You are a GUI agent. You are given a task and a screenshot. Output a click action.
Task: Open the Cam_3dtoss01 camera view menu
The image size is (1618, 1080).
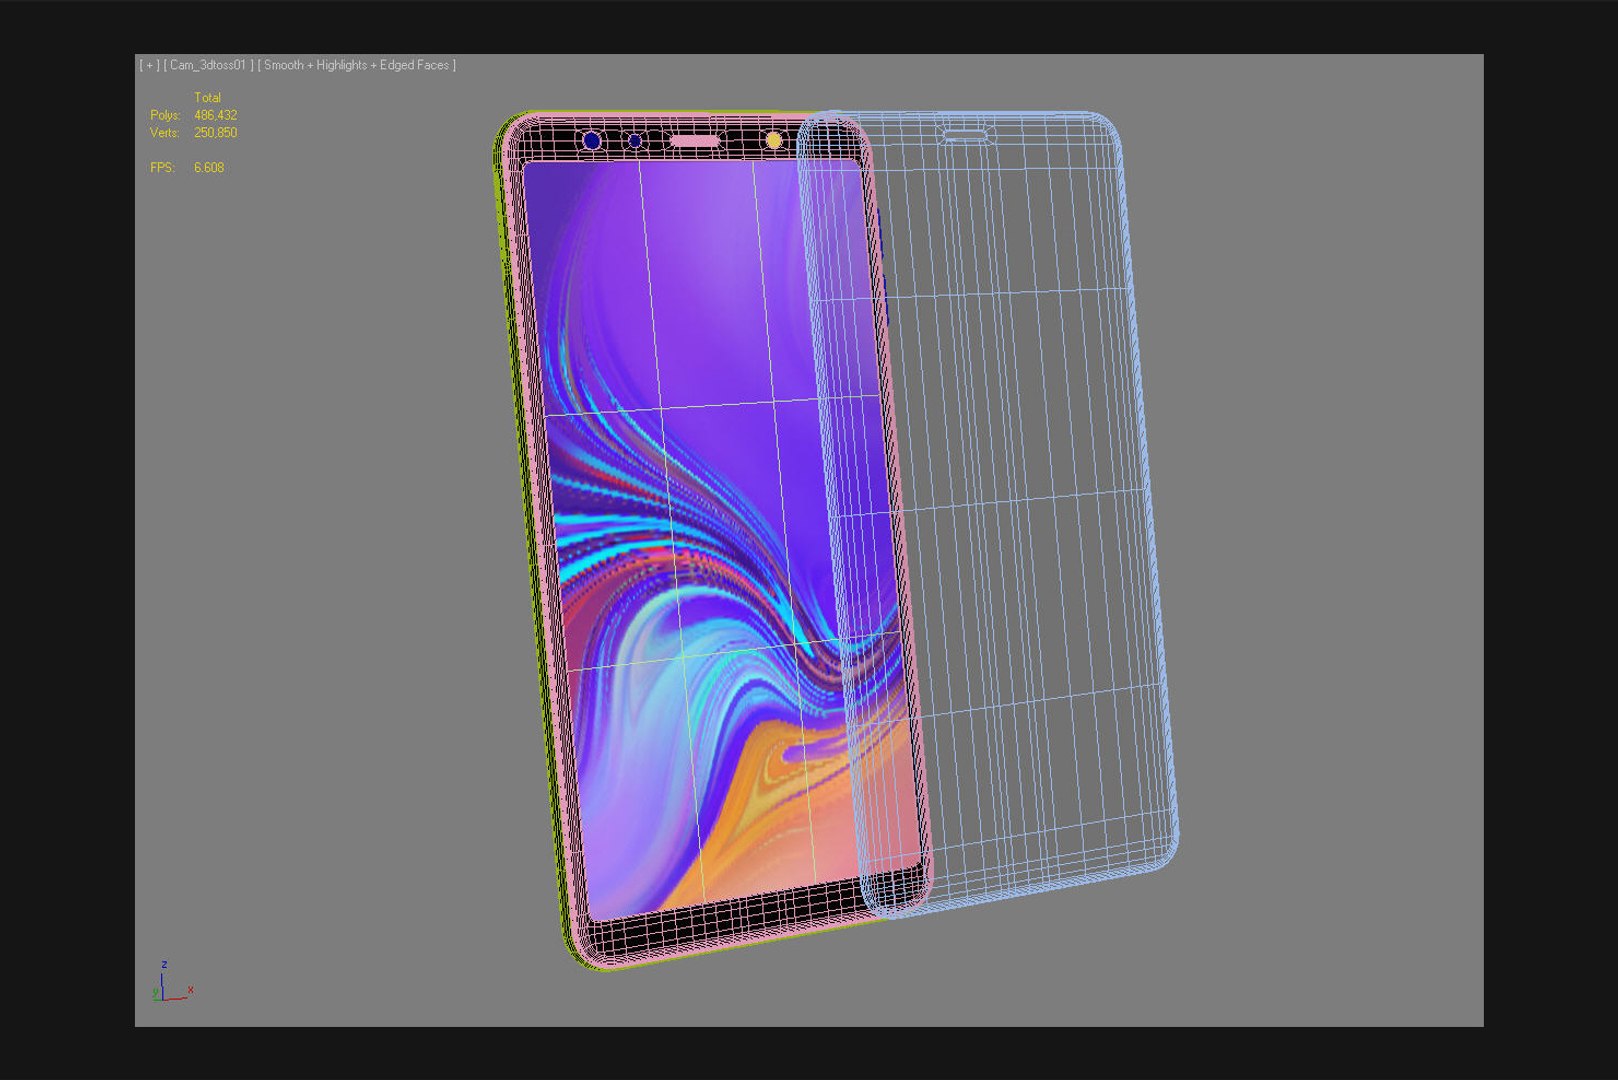coord(208,65)
